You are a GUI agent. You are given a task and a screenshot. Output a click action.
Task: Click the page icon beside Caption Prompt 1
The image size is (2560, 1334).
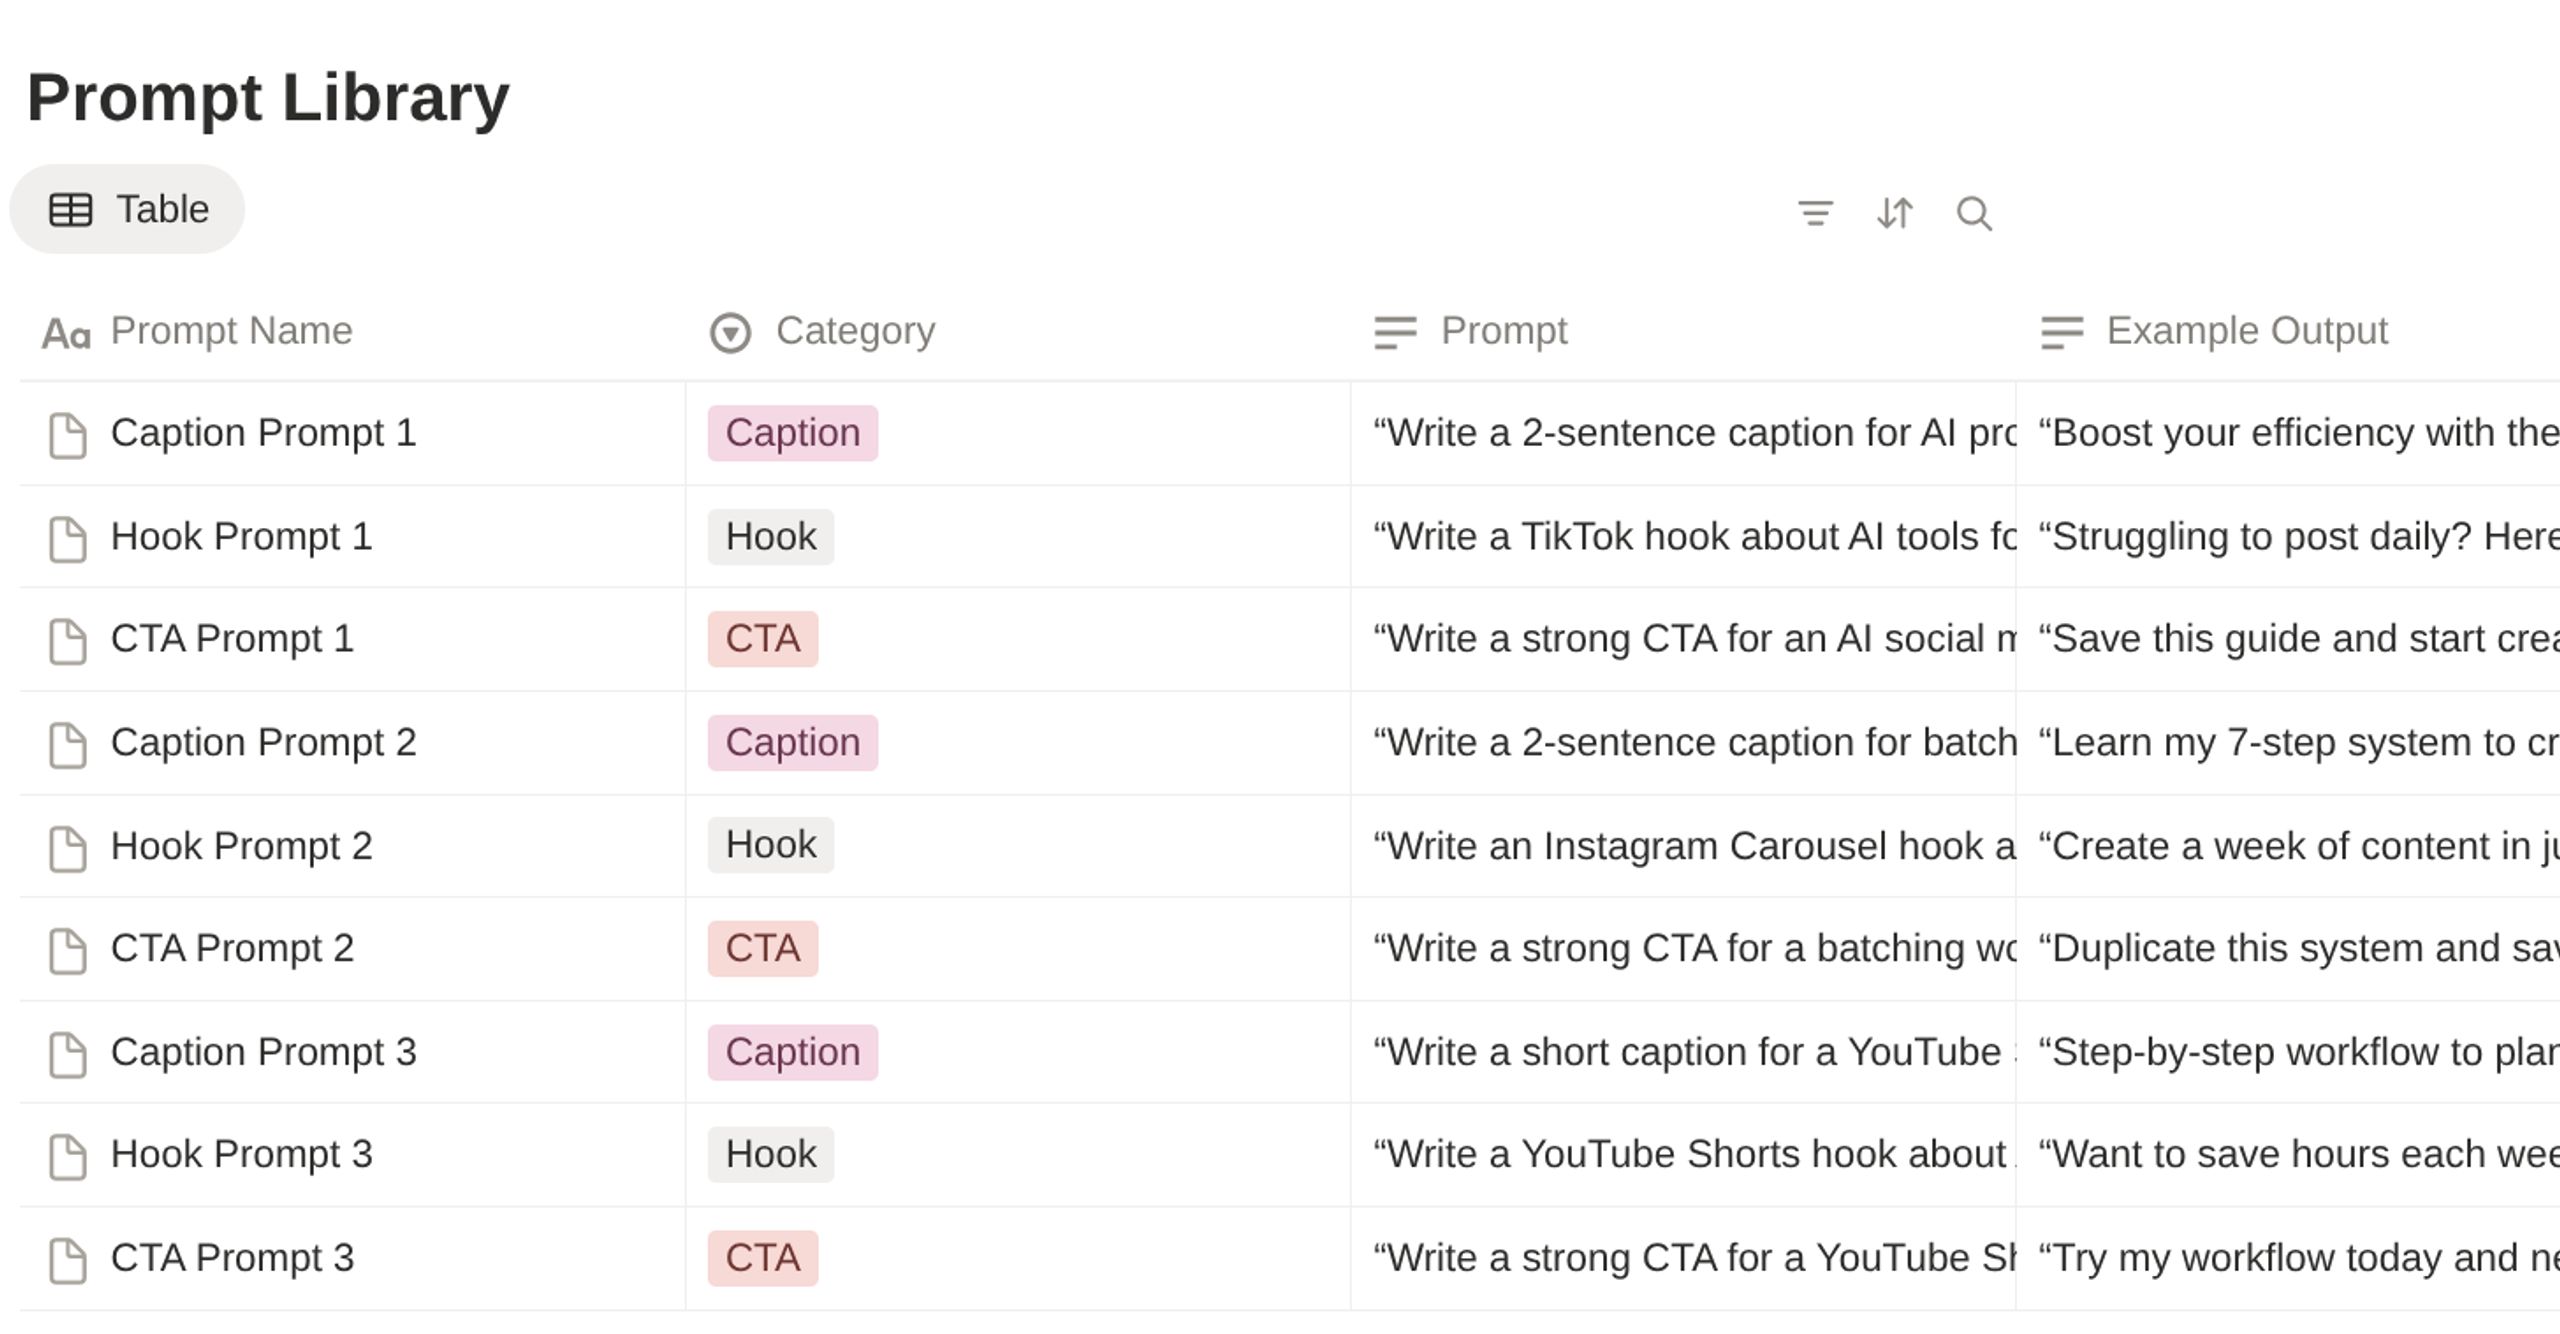pos(68,435)
